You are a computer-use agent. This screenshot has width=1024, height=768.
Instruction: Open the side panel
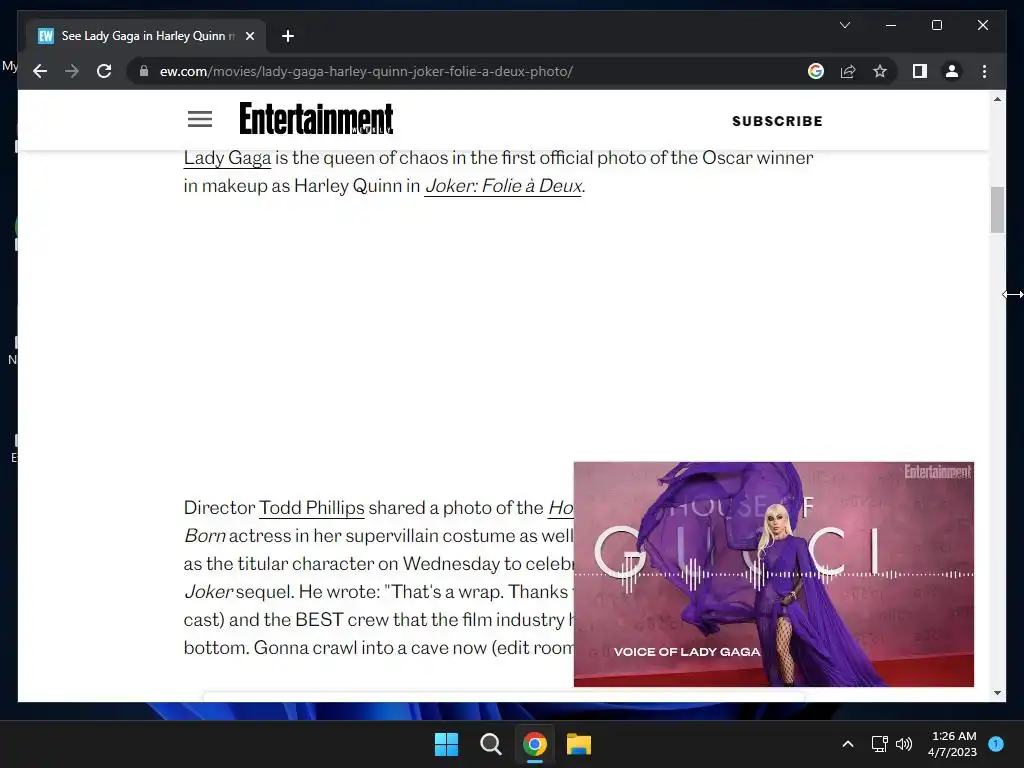click(x=920, y=71)
